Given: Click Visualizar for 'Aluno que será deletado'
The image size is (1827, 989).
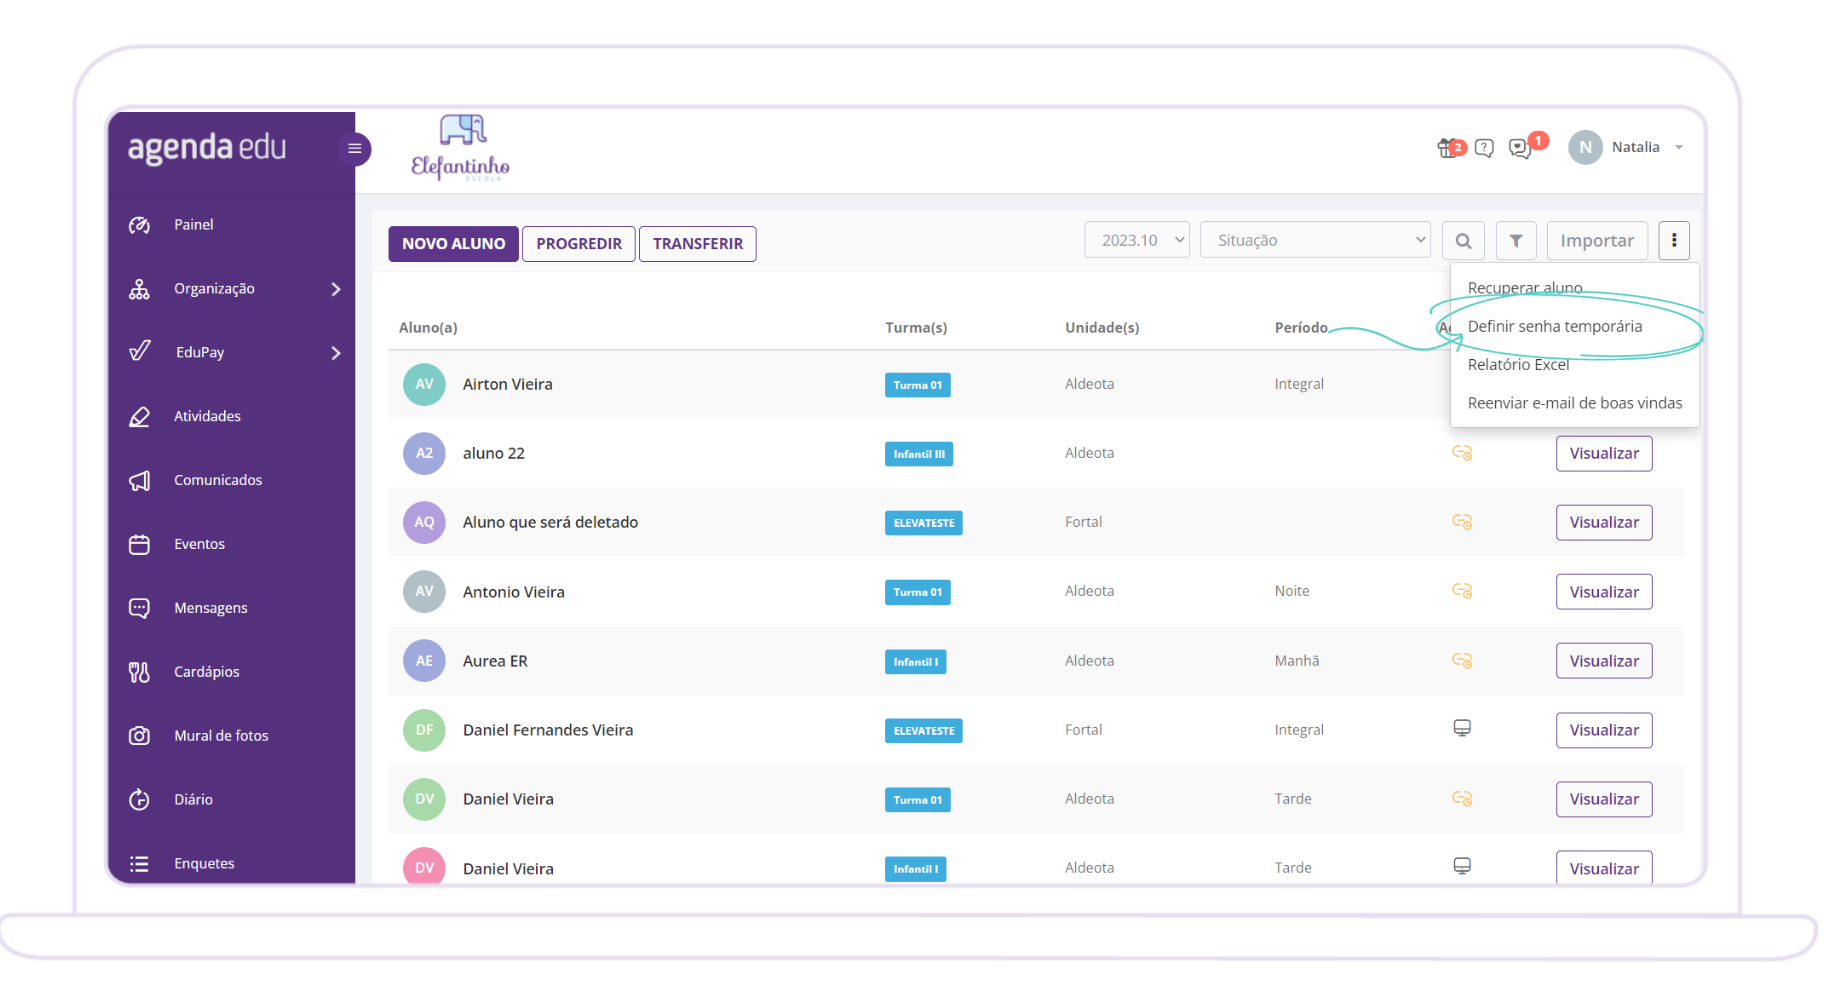Looking at the screenshot, I should (x=1604, y=523).
